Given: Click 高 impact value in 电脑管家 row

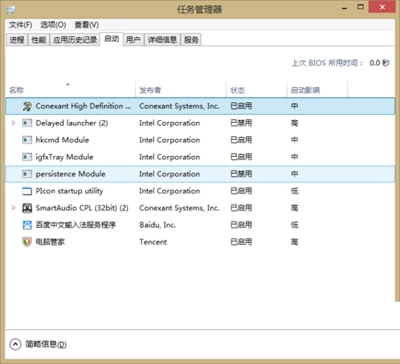Looking at the screenshot, I should [x=294, y=242].
